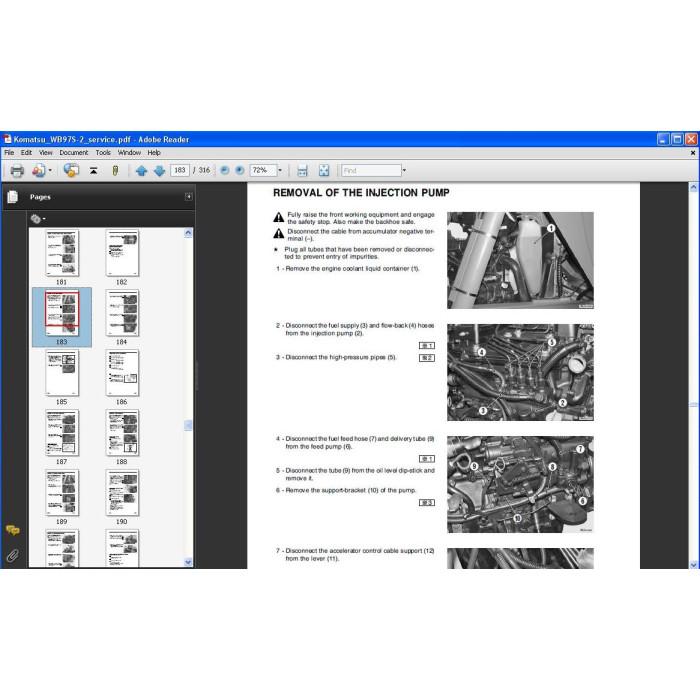Open the Find options dropdown arrow
The image size is (700, 700).
404,171
